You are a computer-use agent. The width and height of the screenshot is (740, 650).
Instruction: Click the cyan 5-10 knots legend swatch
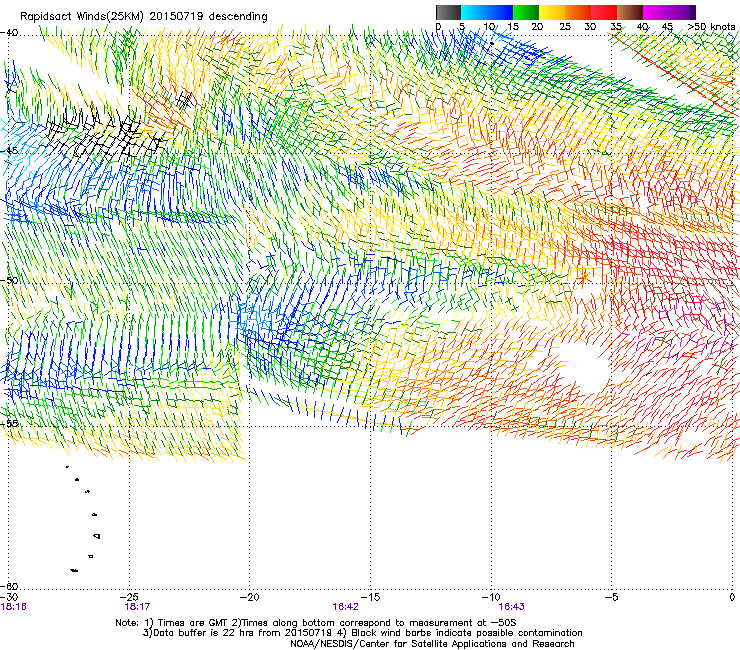474,12
